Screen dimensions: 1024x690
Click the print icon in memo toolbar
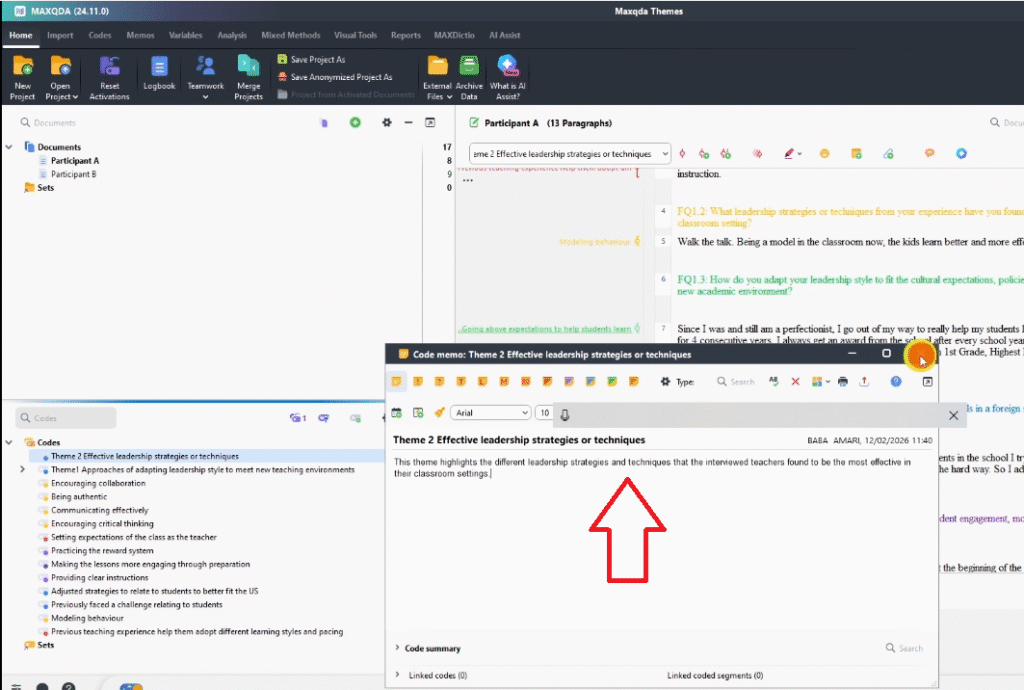843,382
